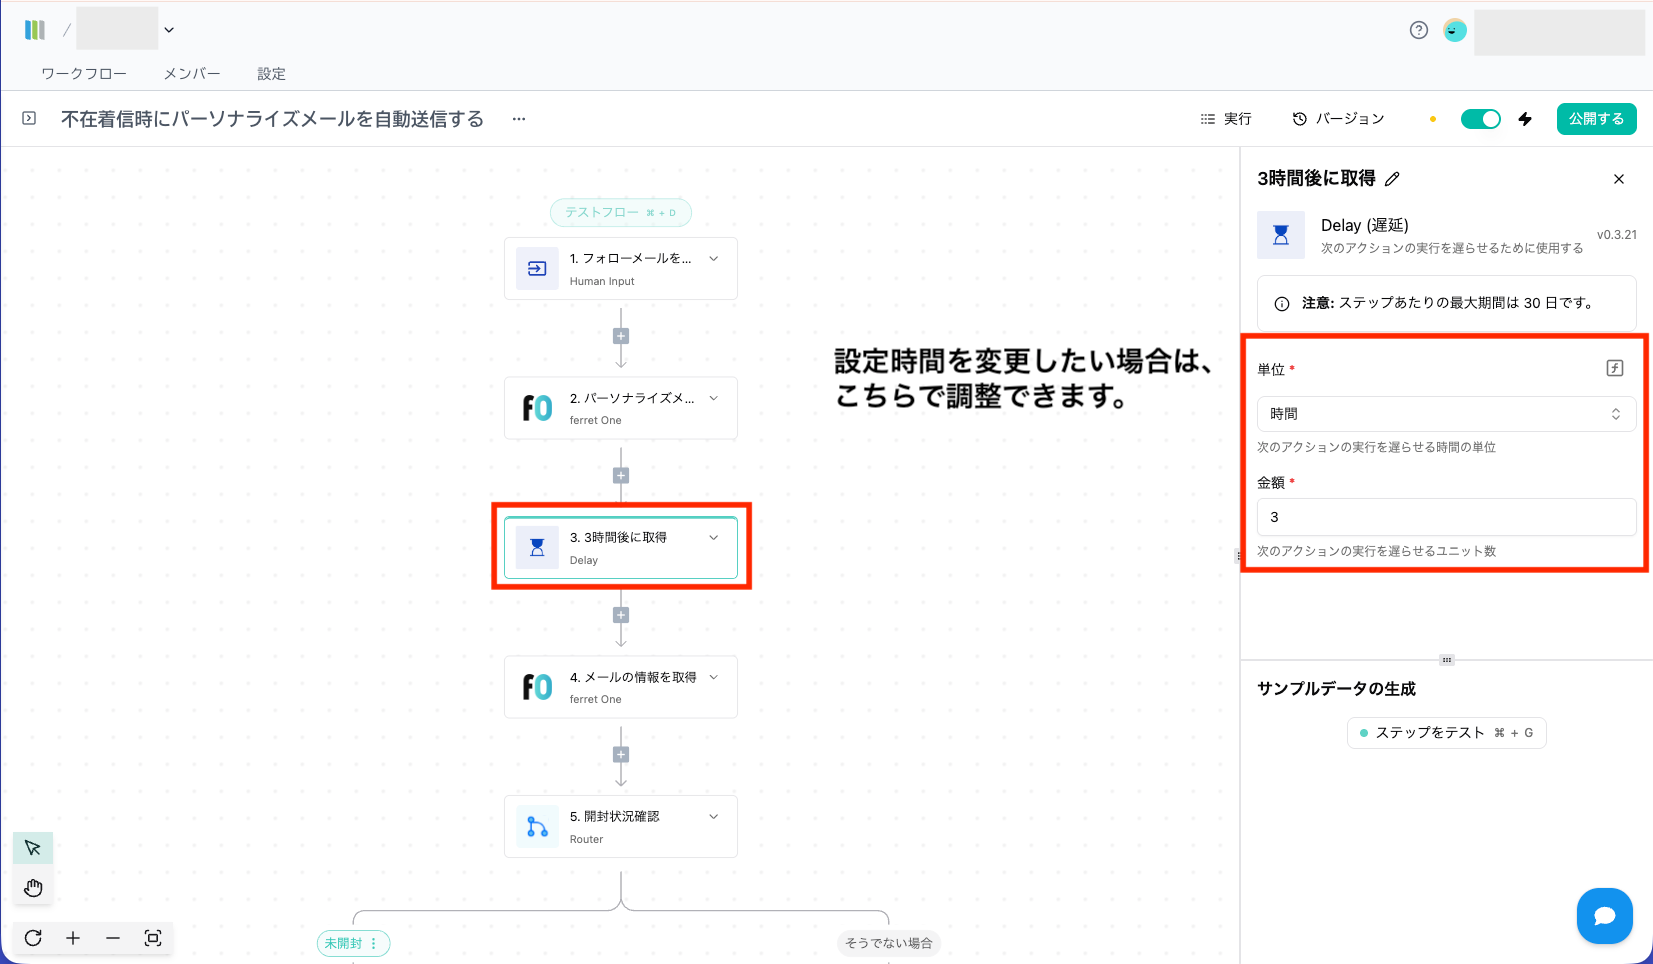The height and width of the screenshot is (964, 1653).
Task: Click the fit-to-screen icon
Action: [x=153, y=938]
